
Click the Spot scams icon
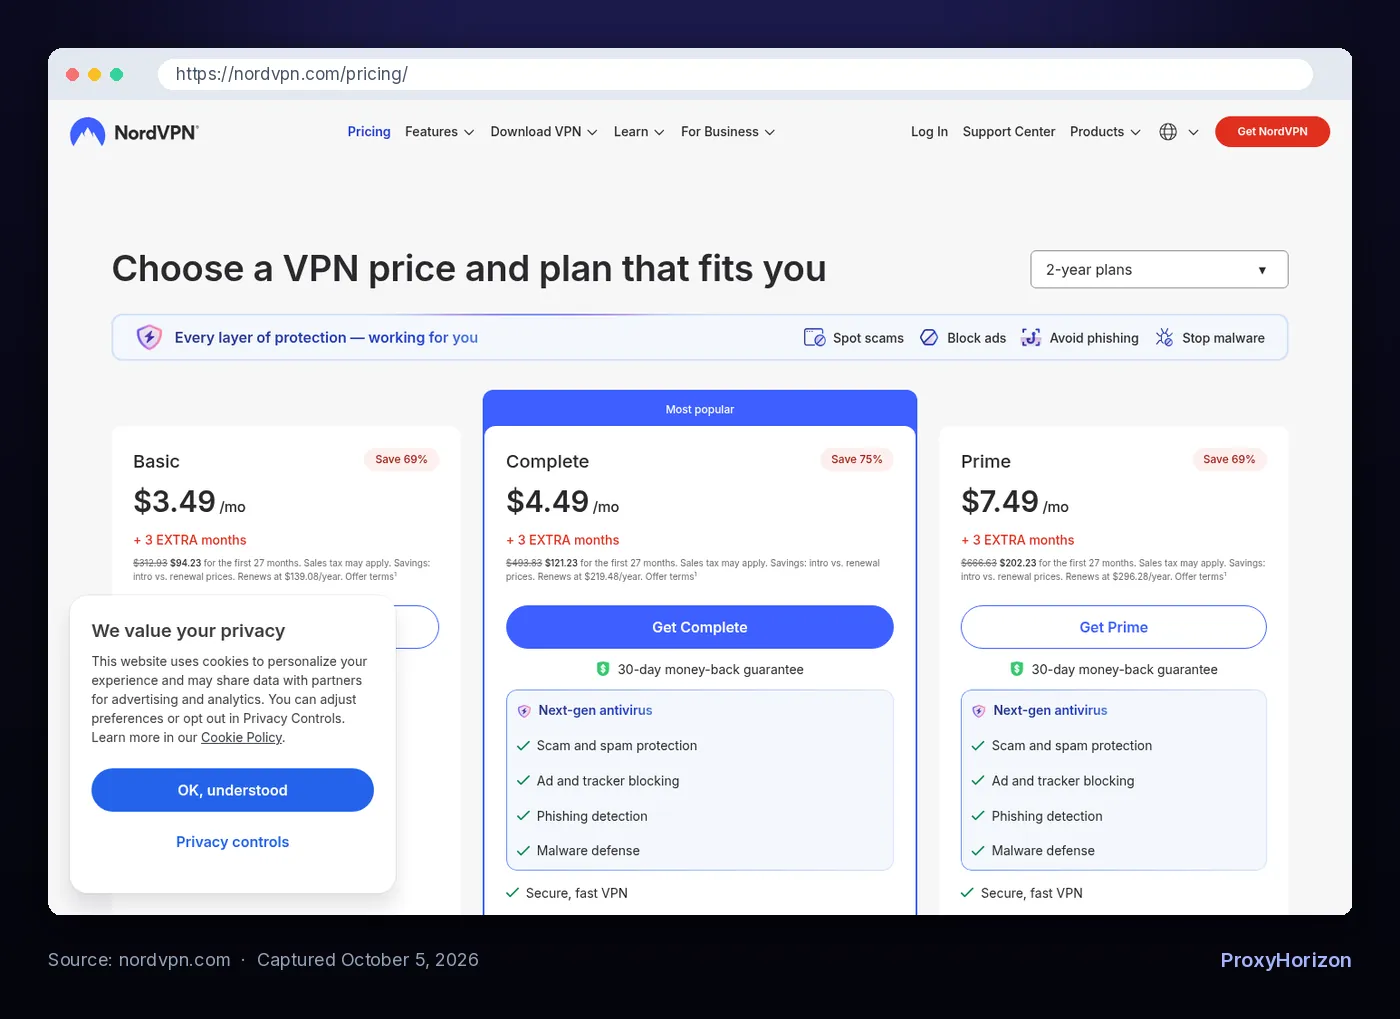click(815, 338)
